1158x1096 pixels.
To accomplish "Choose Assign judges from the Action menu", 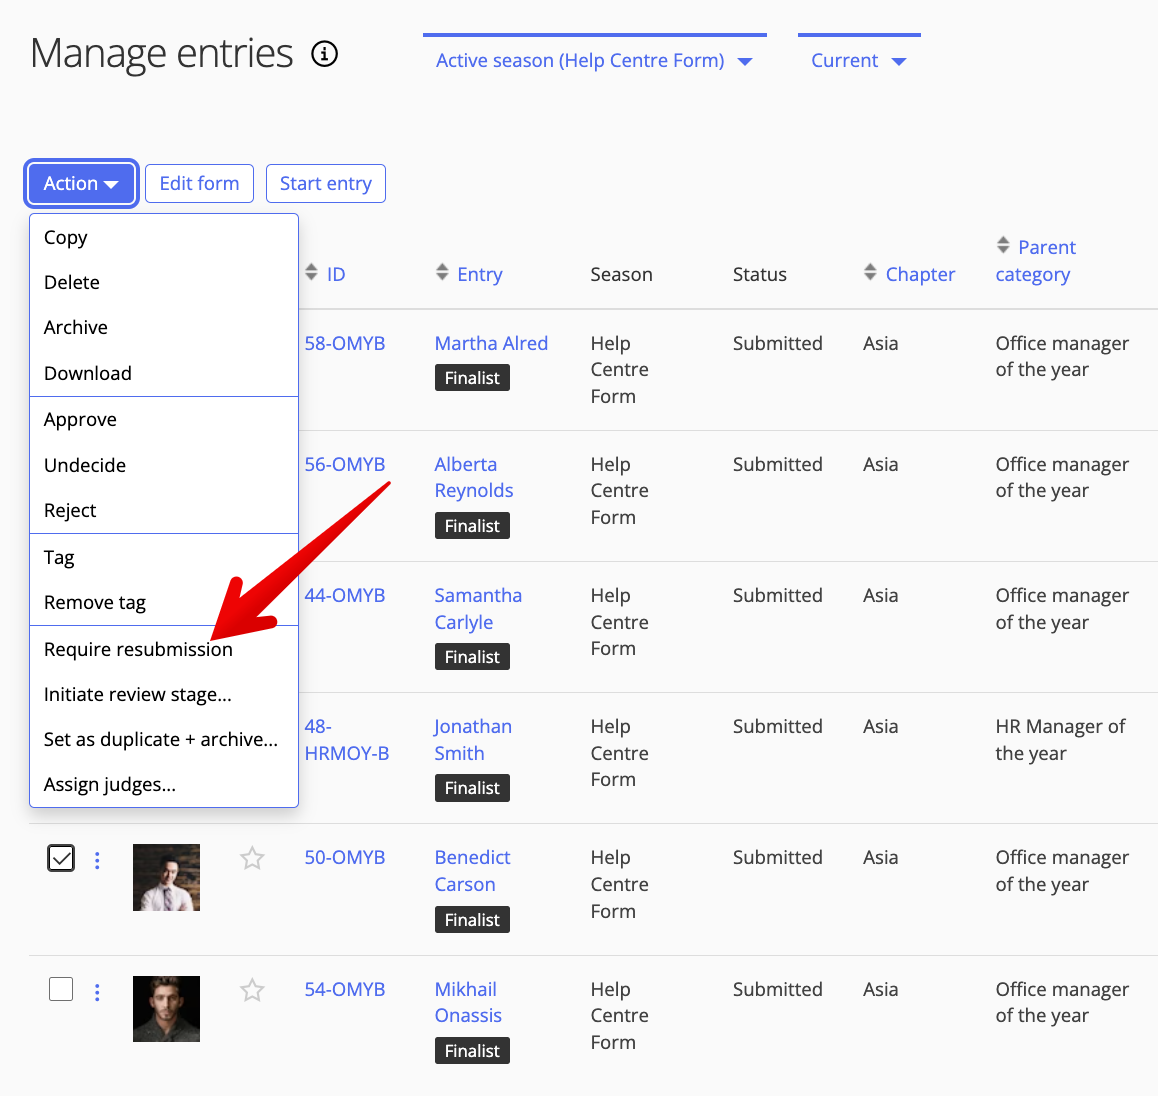I will click(110, 785).
